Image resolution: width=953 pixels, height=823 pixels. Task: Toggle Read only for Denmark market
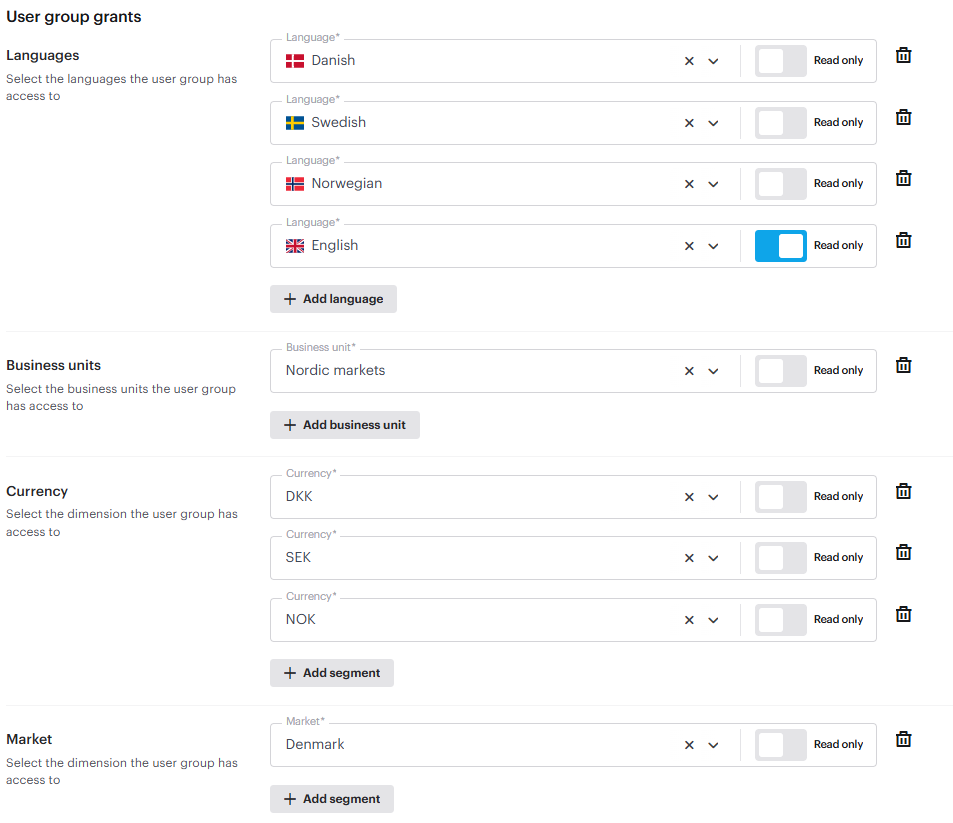pyautogui.click(x=780, y=745)
